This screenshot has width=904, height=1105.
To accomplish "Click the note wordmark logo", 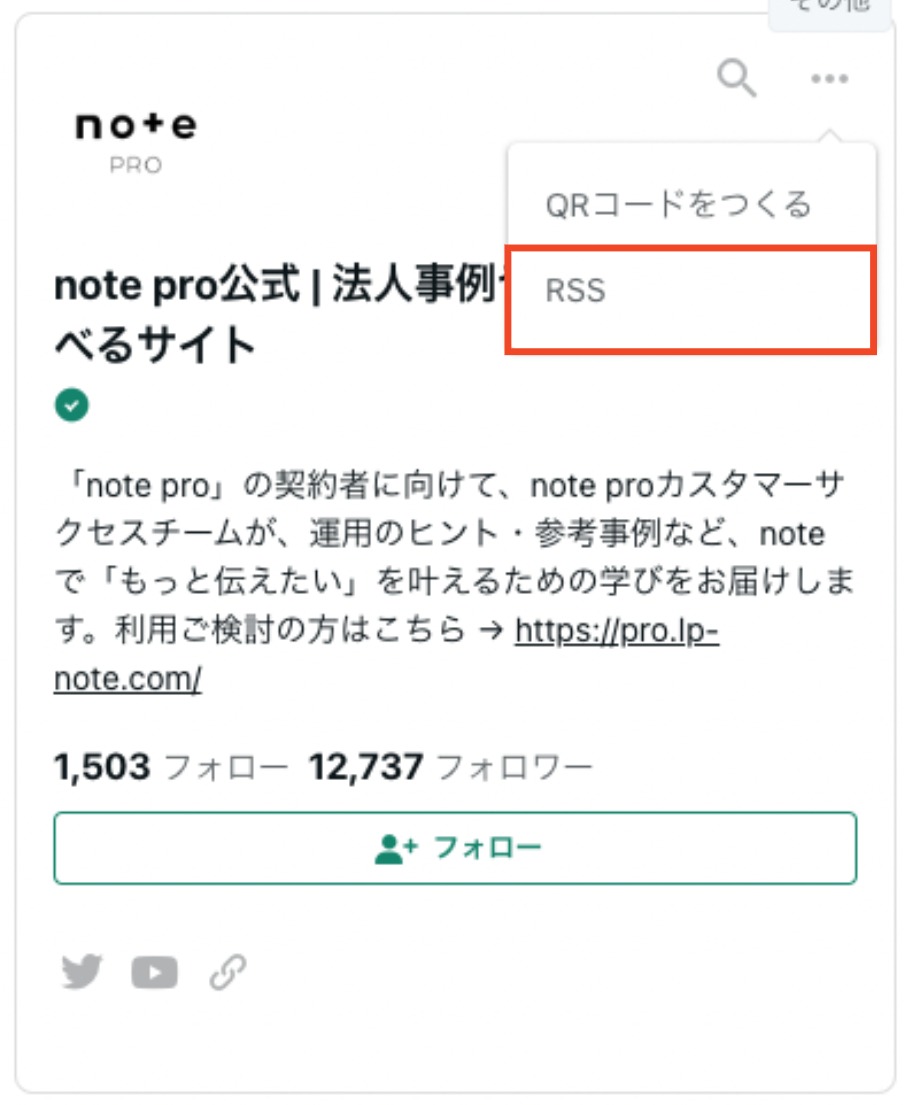I will (136, 125).
